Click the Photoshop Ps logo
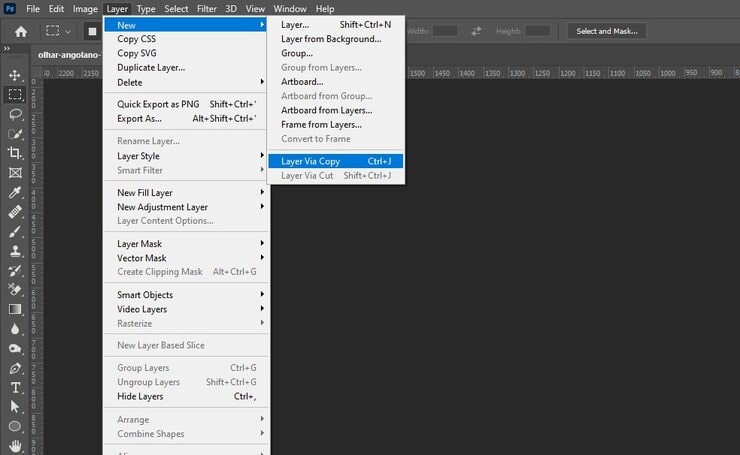The image size is (740, 455). click(9, 8)
